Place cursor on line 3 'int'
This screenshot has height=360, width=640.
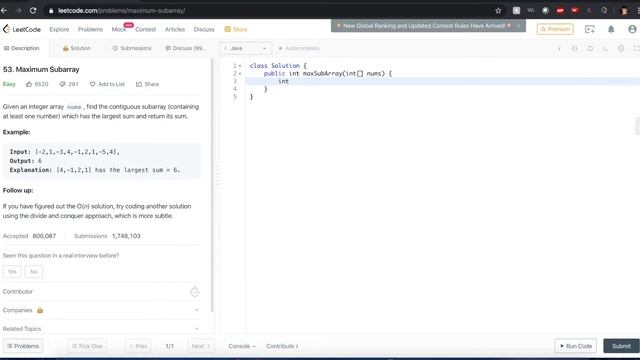283,81
